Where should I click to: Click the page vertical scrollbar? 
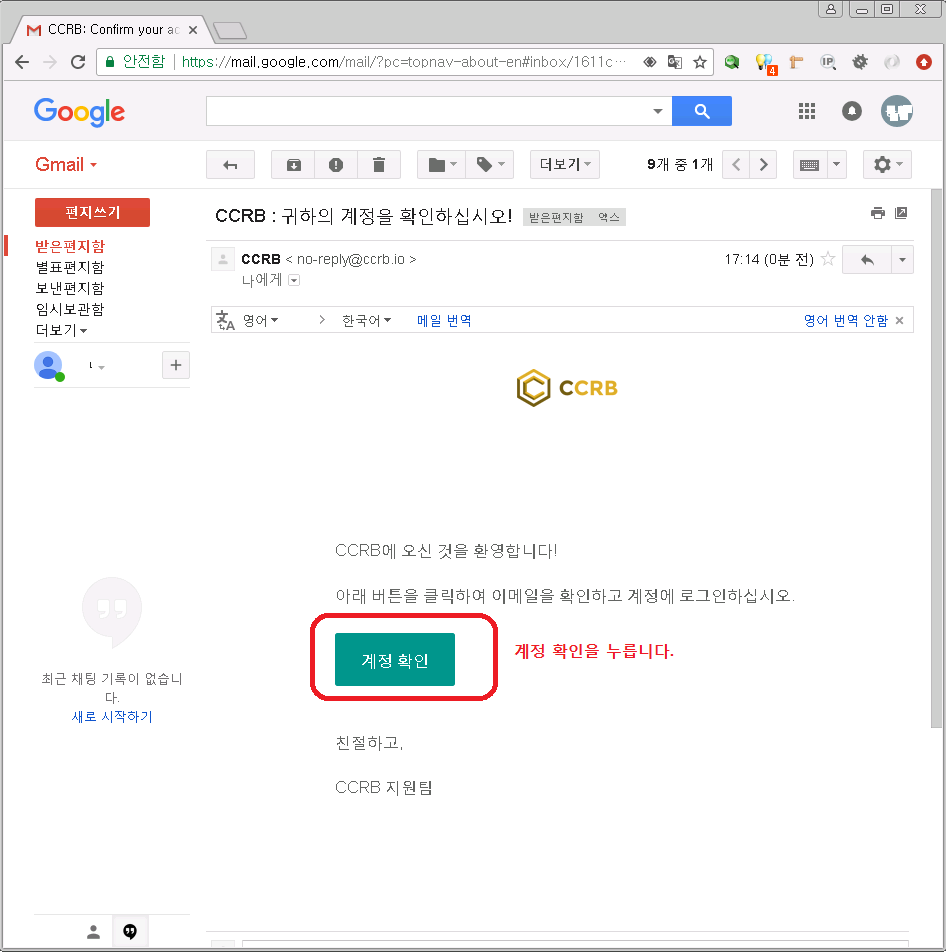(x=937, y=458)
